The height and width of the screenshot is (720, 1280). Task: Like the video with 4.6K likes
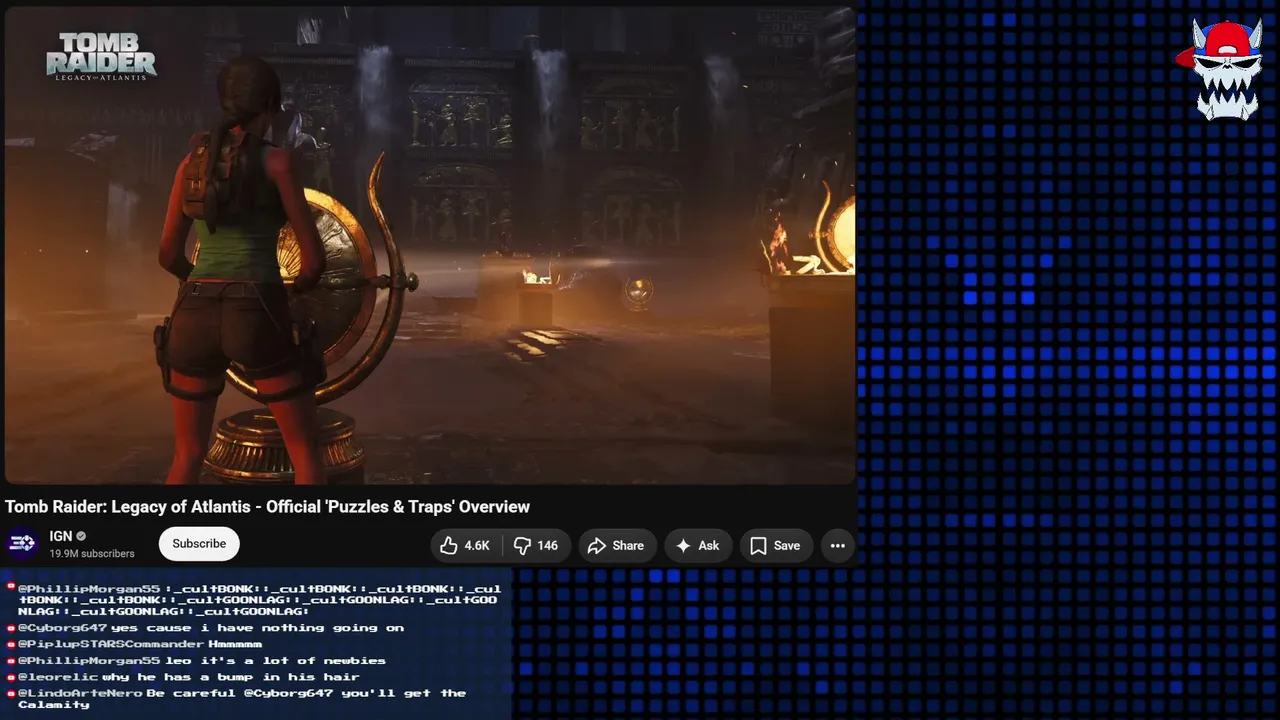point(466,545)
